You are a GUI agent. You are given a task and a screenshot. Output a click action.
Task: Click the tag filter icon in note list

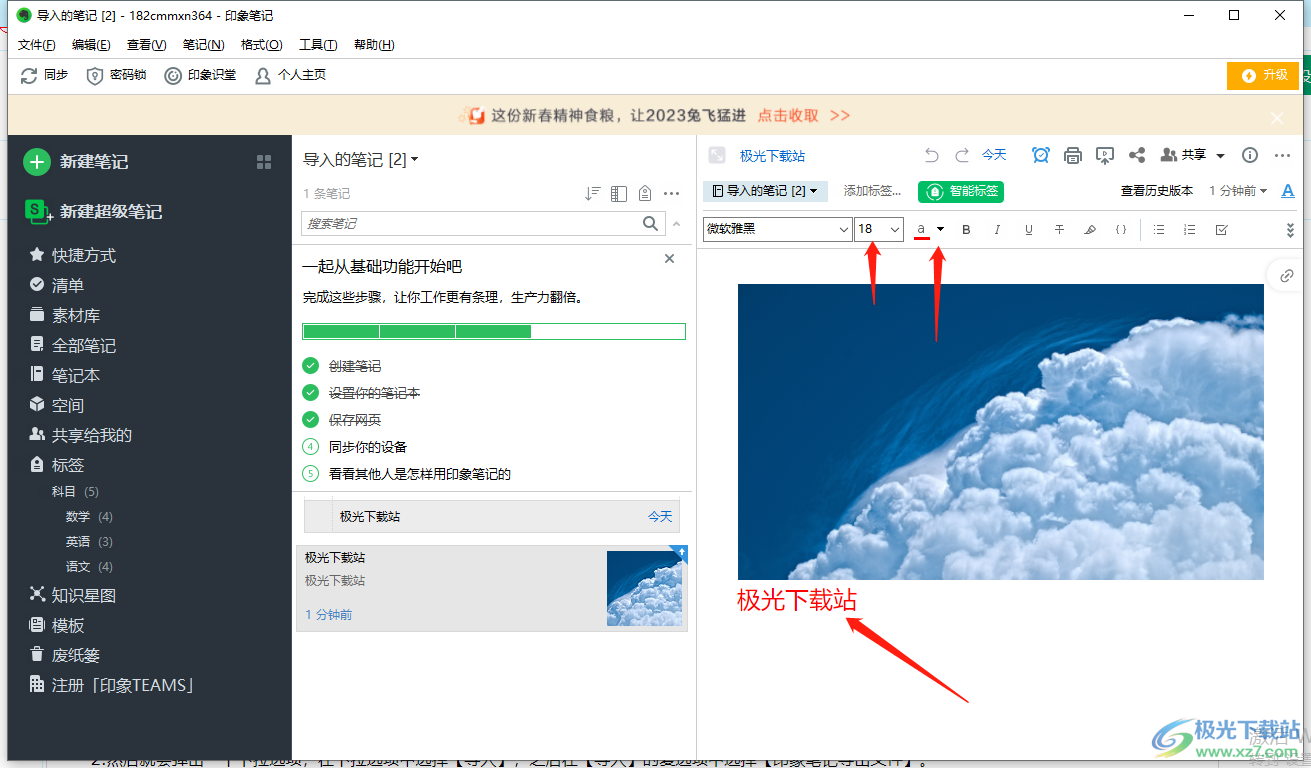click(645, 194)
